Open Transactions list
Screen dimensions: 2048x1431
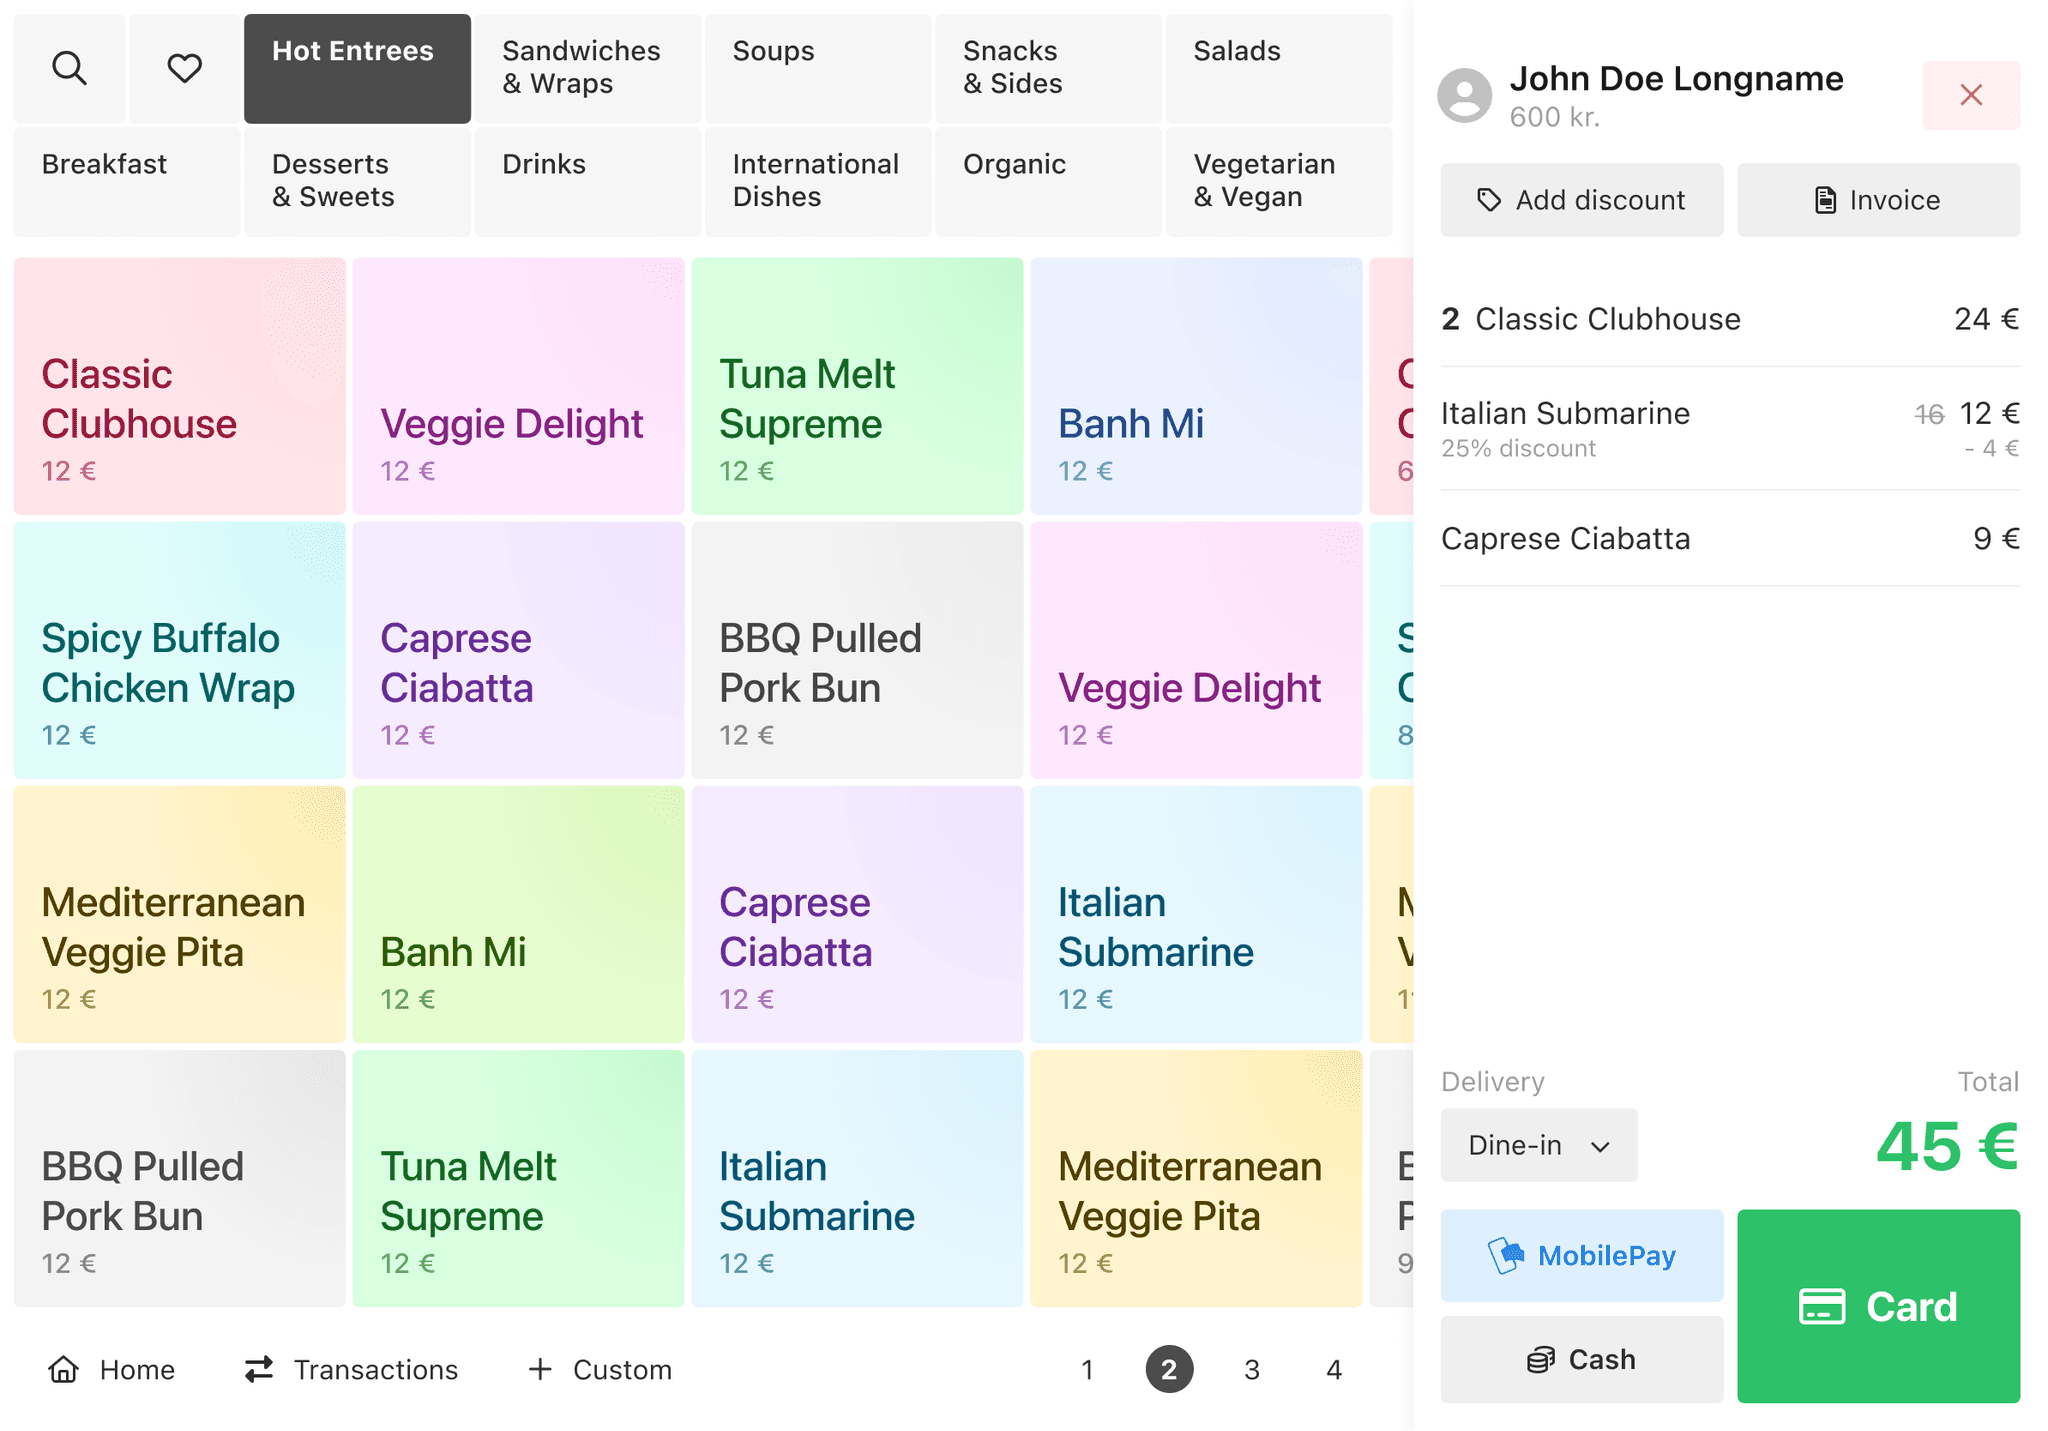pyautogui.click(x=351, y=1369)
